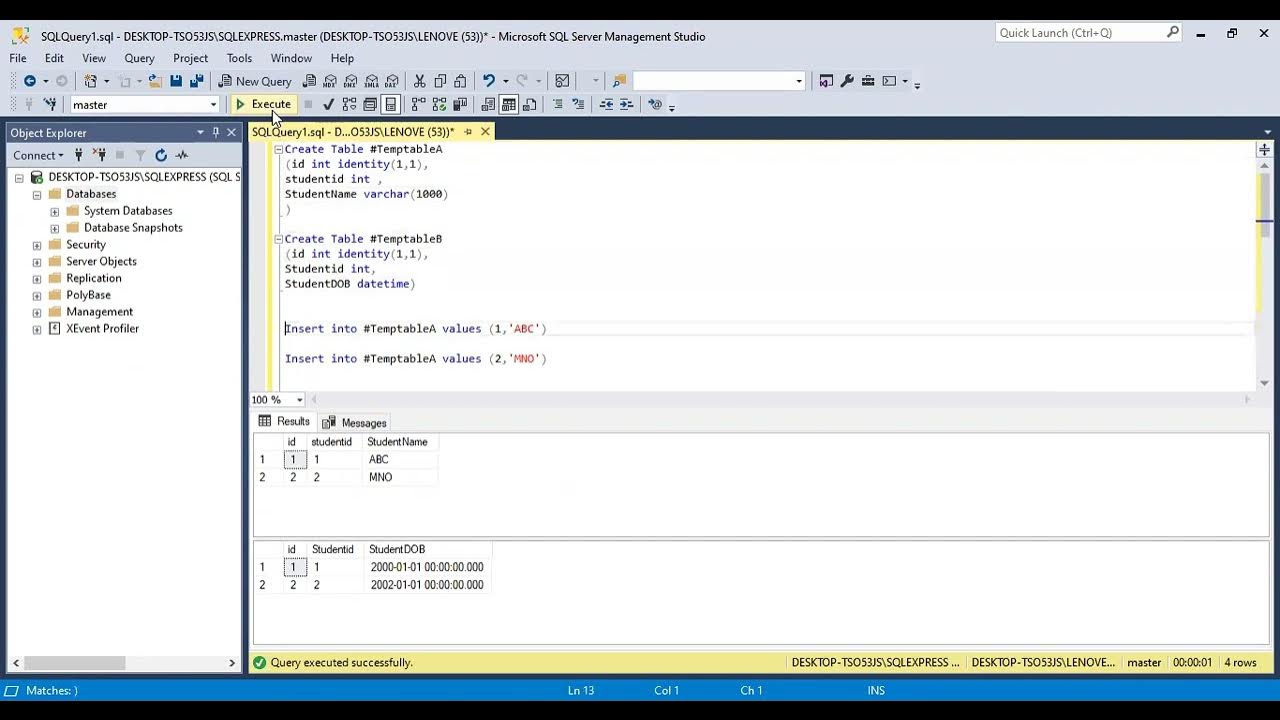The width and height of the screenshot is (1280, 720).
Task: Click the New Query button
Action: [x=255, y=81]
